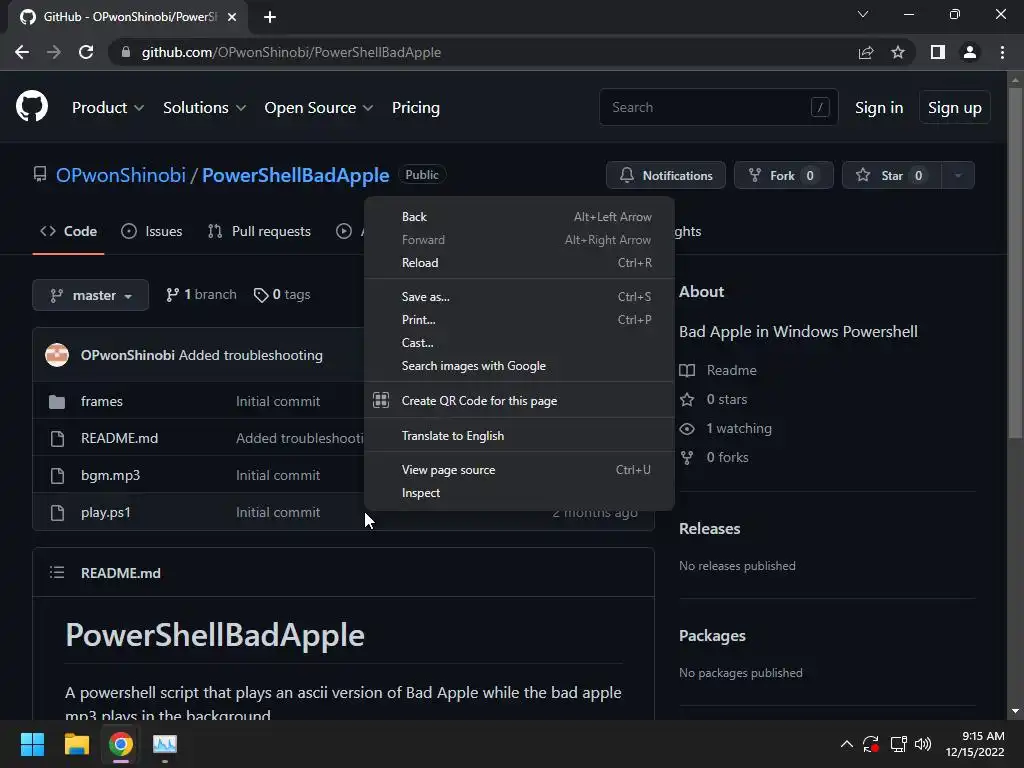The height and width of the screenshot is (768, 1024).
Task: Click the Chrome back arrow
Action: click(22, 52)
